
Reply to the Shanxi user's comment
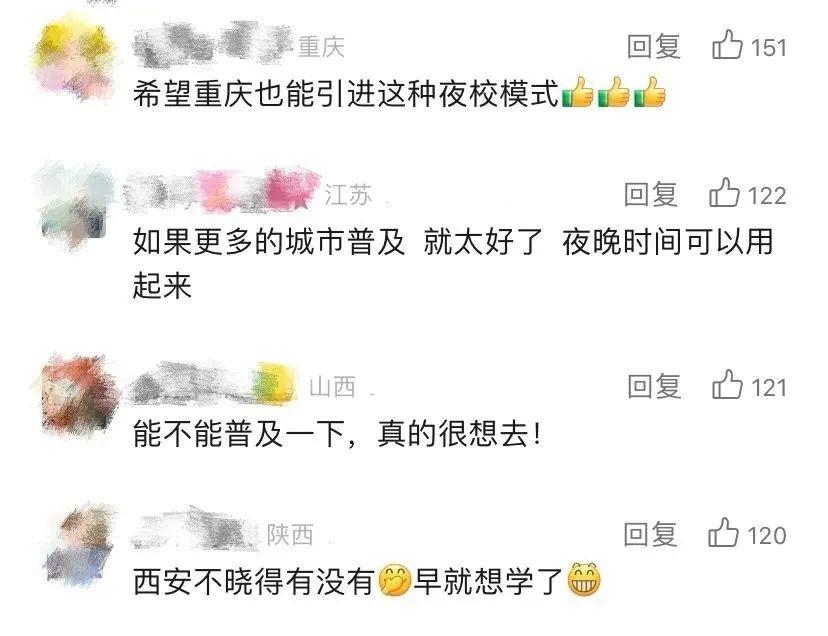point(654,386)
